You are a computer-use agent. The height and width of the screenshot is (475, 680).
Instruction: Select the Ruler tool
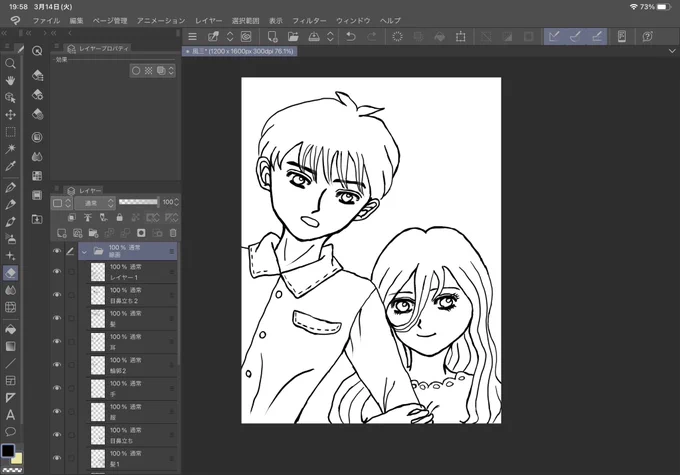10,398
